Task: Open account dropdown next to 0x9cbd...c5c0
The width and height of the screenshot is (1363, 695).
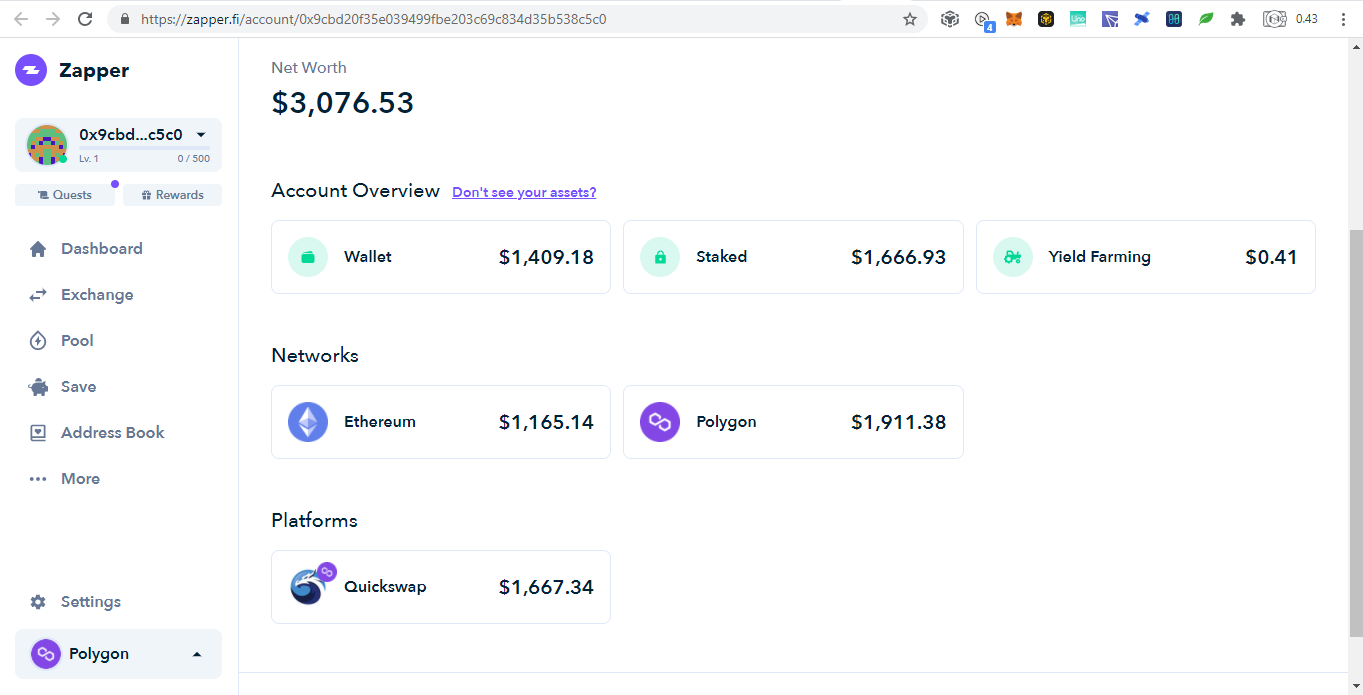Action: [201, 135]
